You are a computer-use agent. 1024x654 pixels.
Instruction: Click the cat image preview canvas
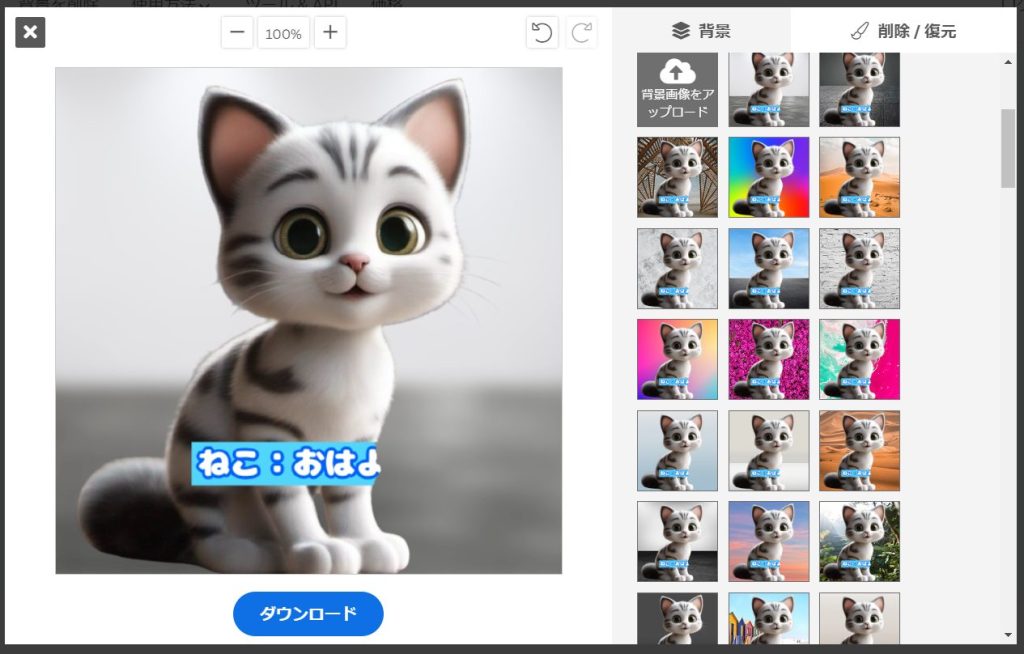coord(308,320)
